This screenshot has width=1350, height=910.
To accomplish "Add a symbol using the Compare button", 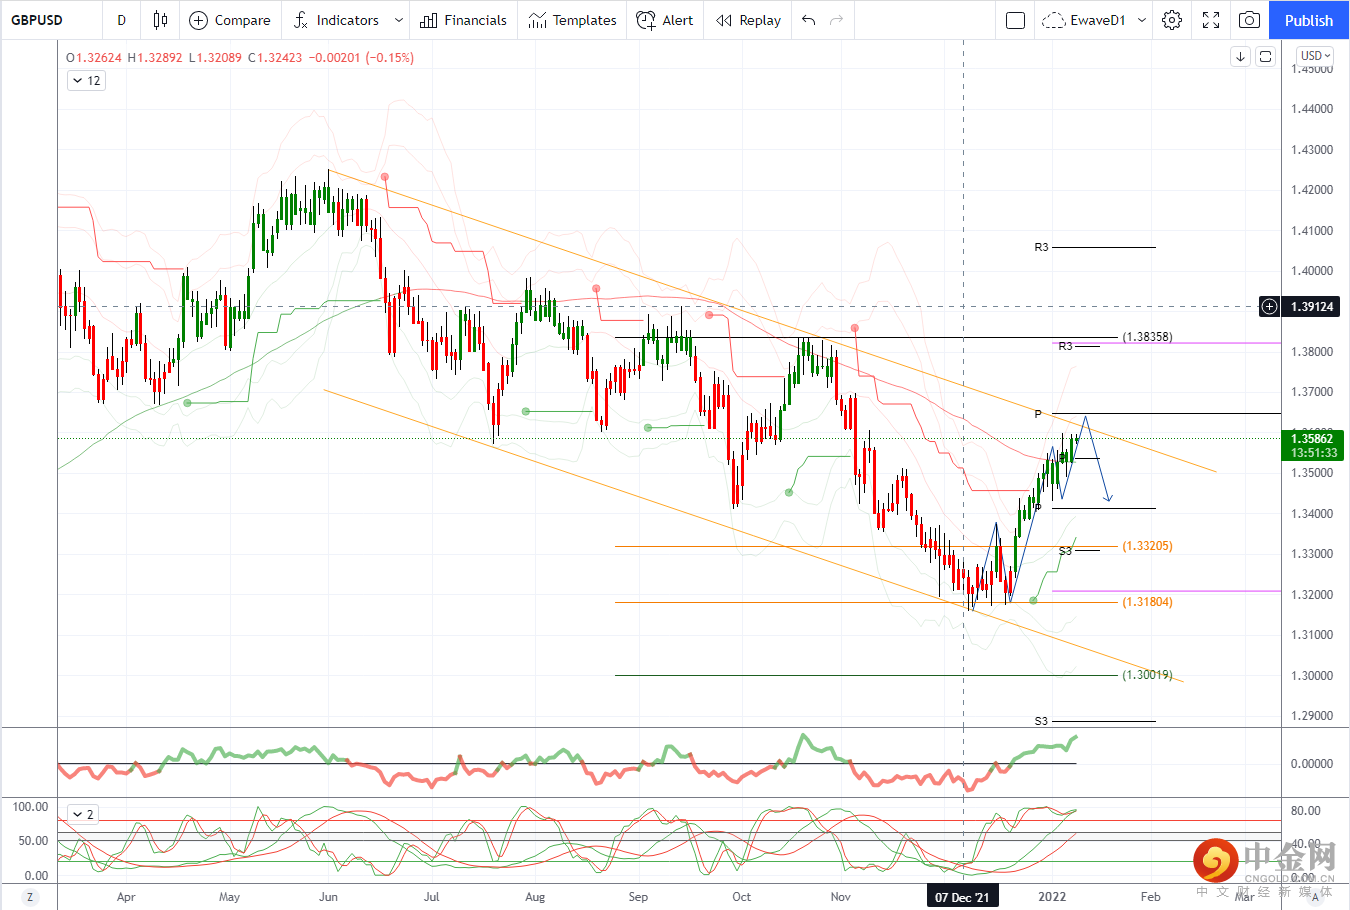I will 230,20.
